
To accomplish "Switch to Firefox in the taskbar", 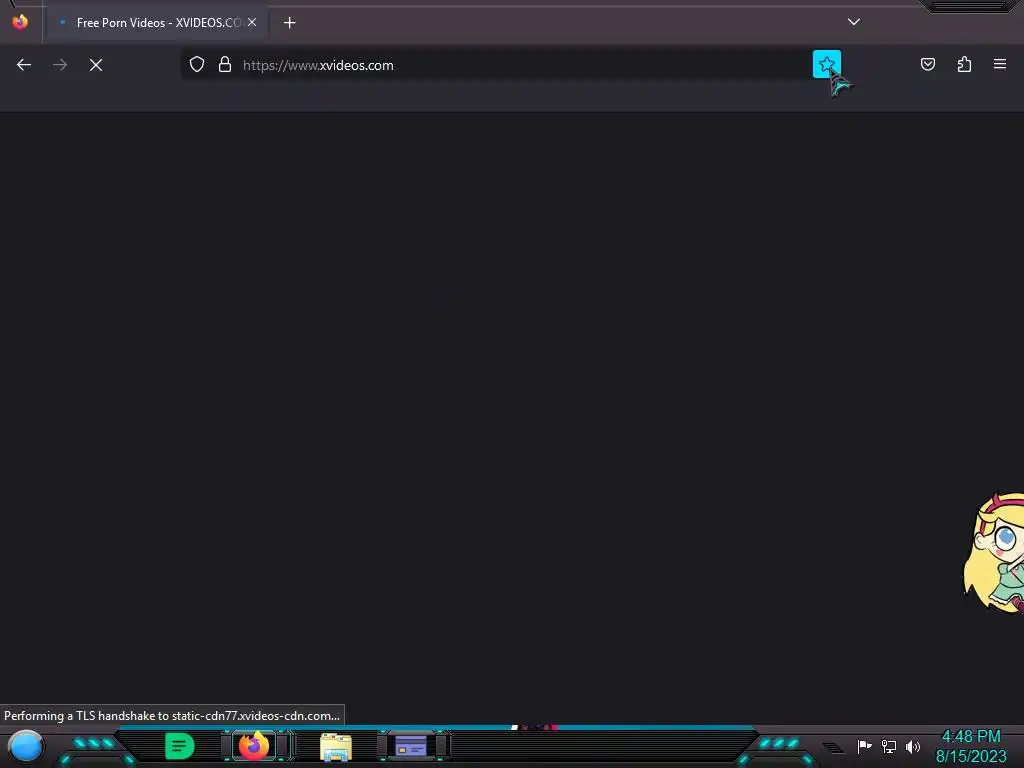I will (255, 746).
